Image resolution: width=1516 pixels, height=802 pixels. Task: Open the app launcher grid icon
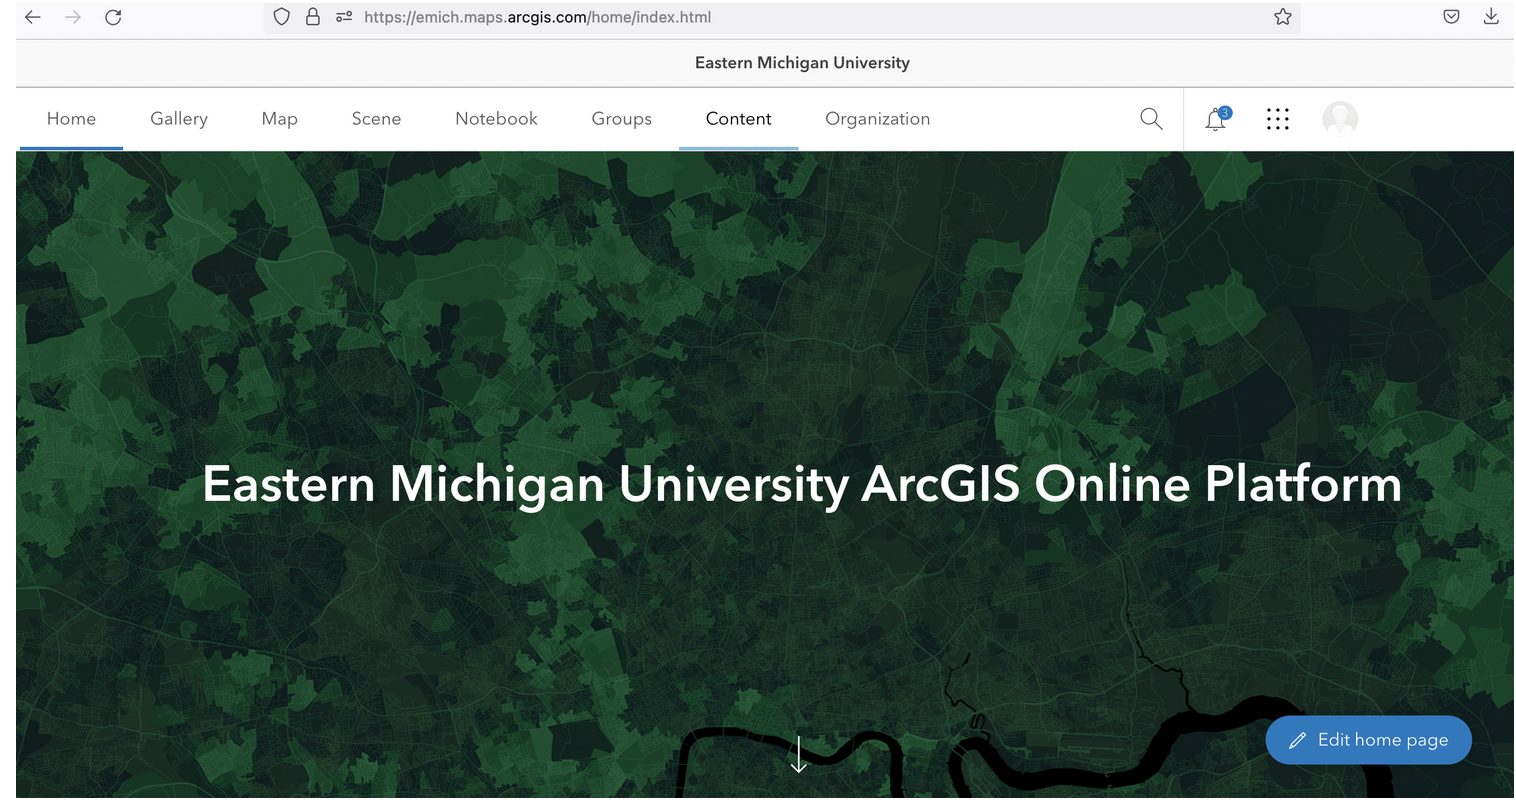point(1278,119)
